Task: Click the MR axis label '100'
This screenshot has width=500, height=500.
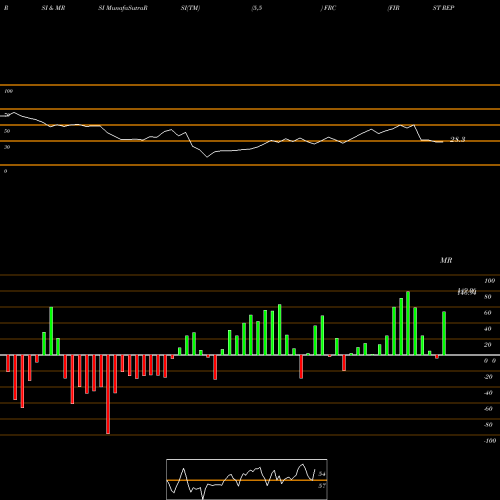Action: (489, 281)
